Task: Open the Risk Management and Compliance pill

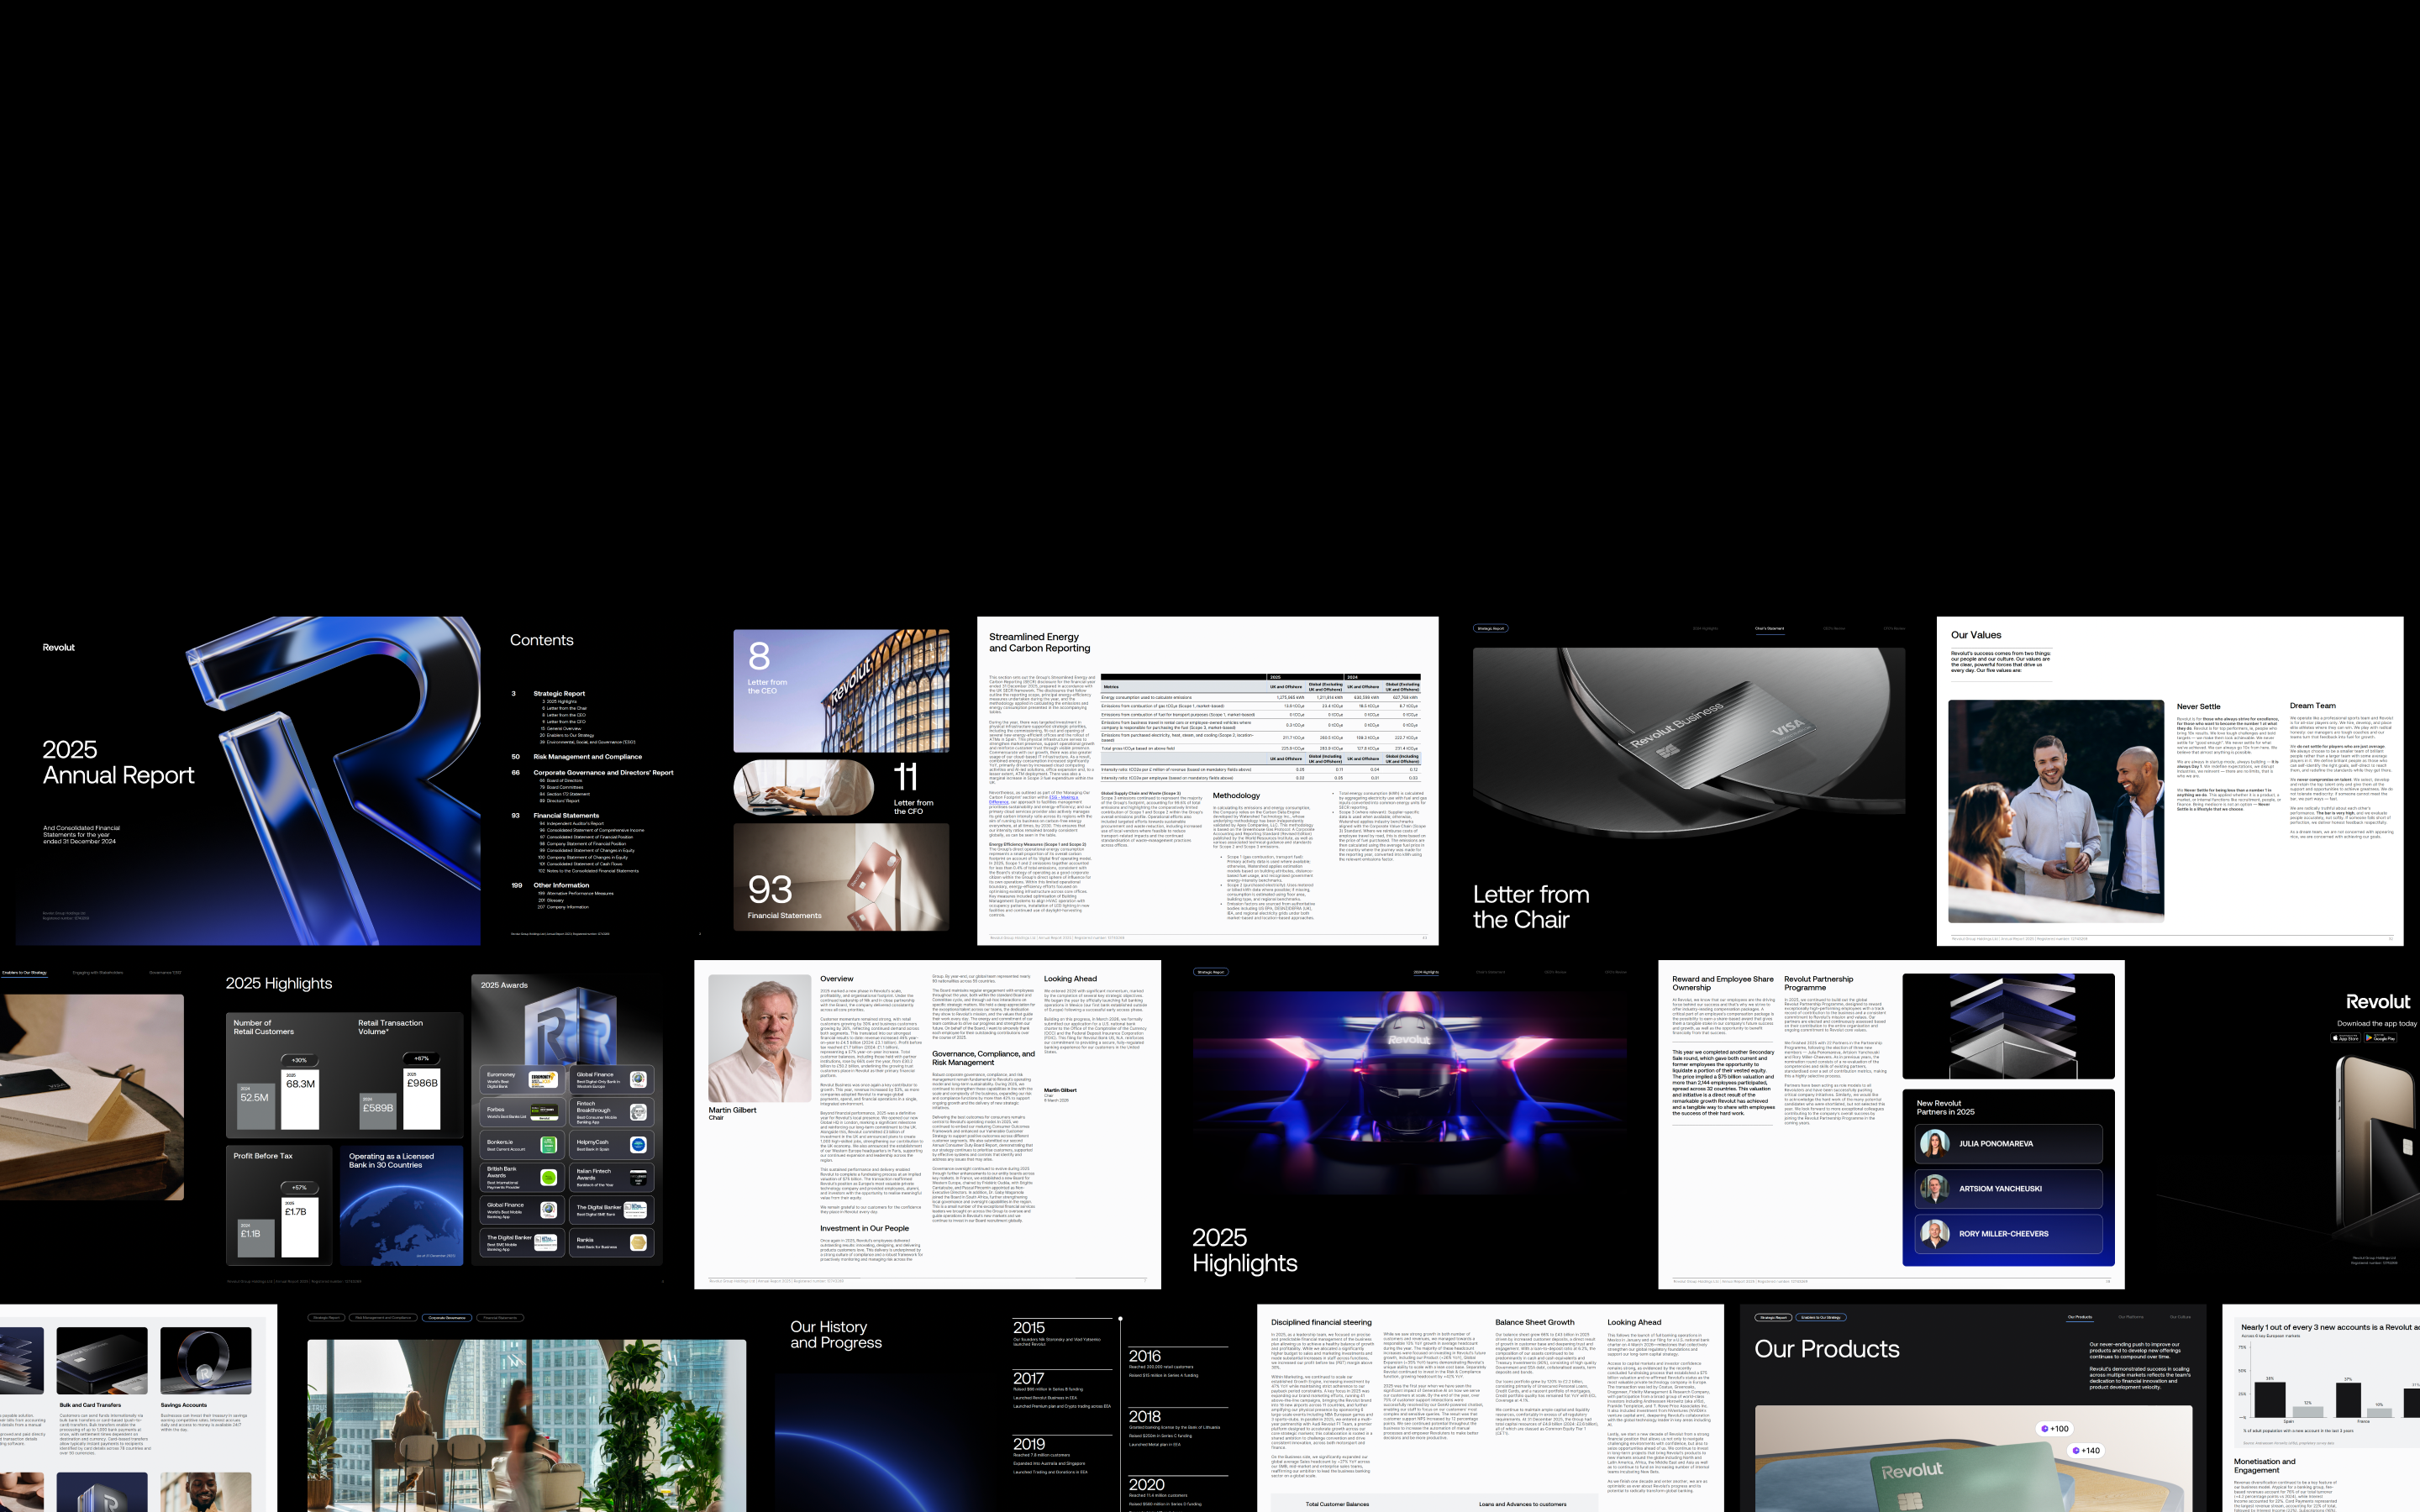Action: point(384,1317)
